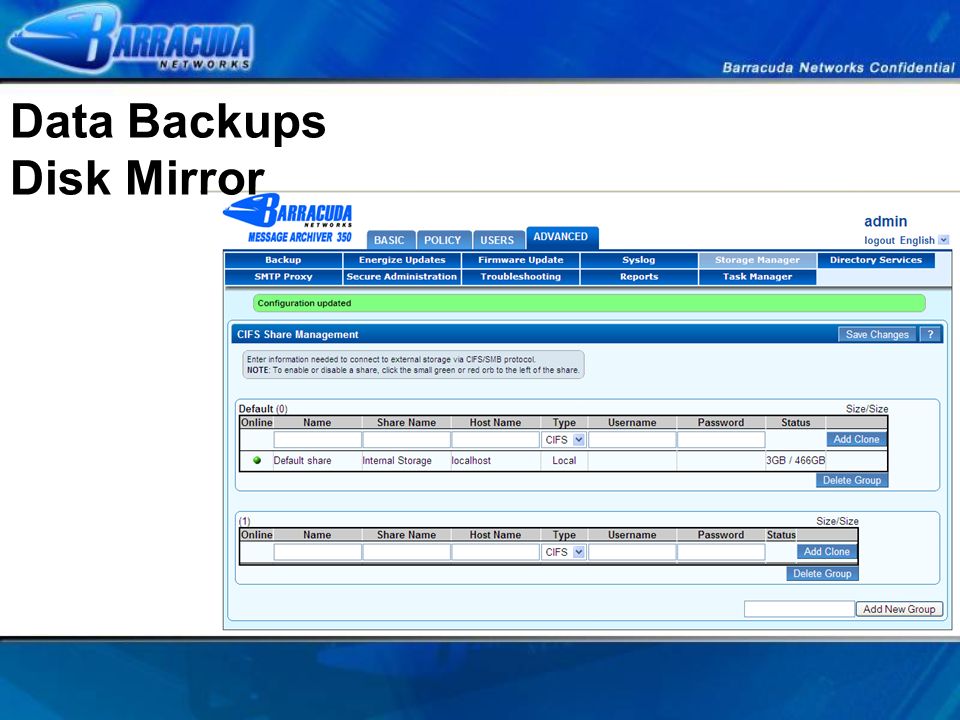Focus the Share Name field in Default group
Image resolution: width=960 pixels, height=720 pixels.
click(407, 440)
